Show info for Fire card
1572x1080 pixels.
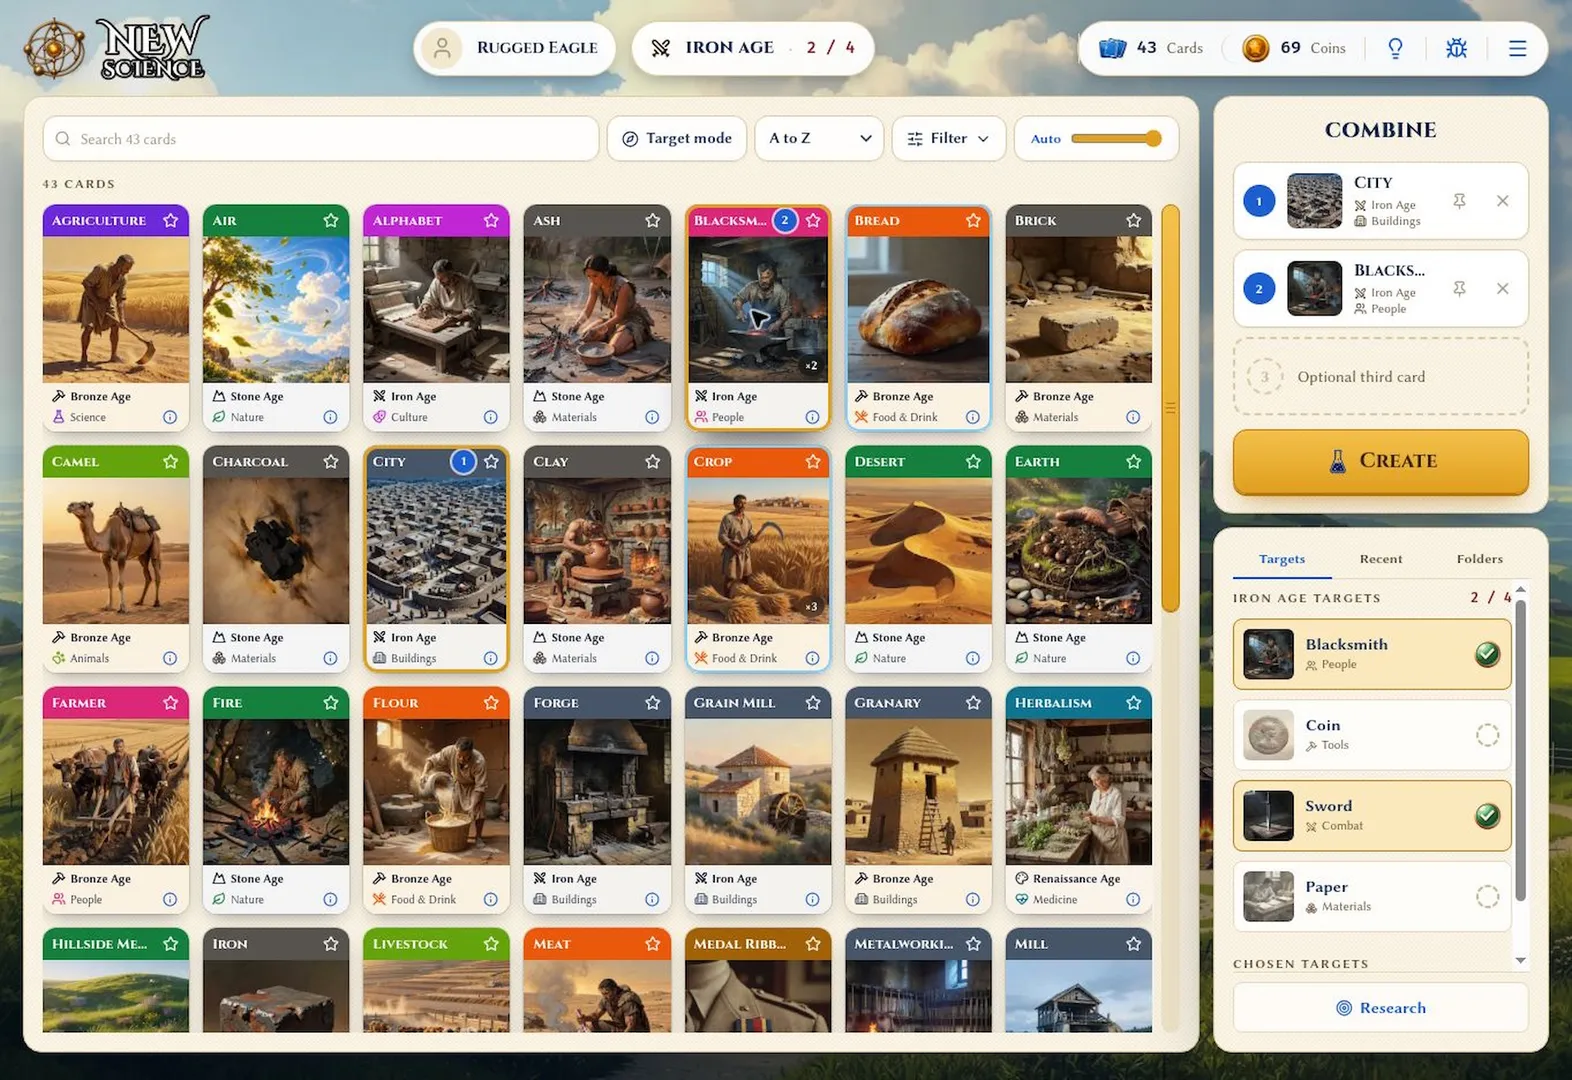(330, 899)
